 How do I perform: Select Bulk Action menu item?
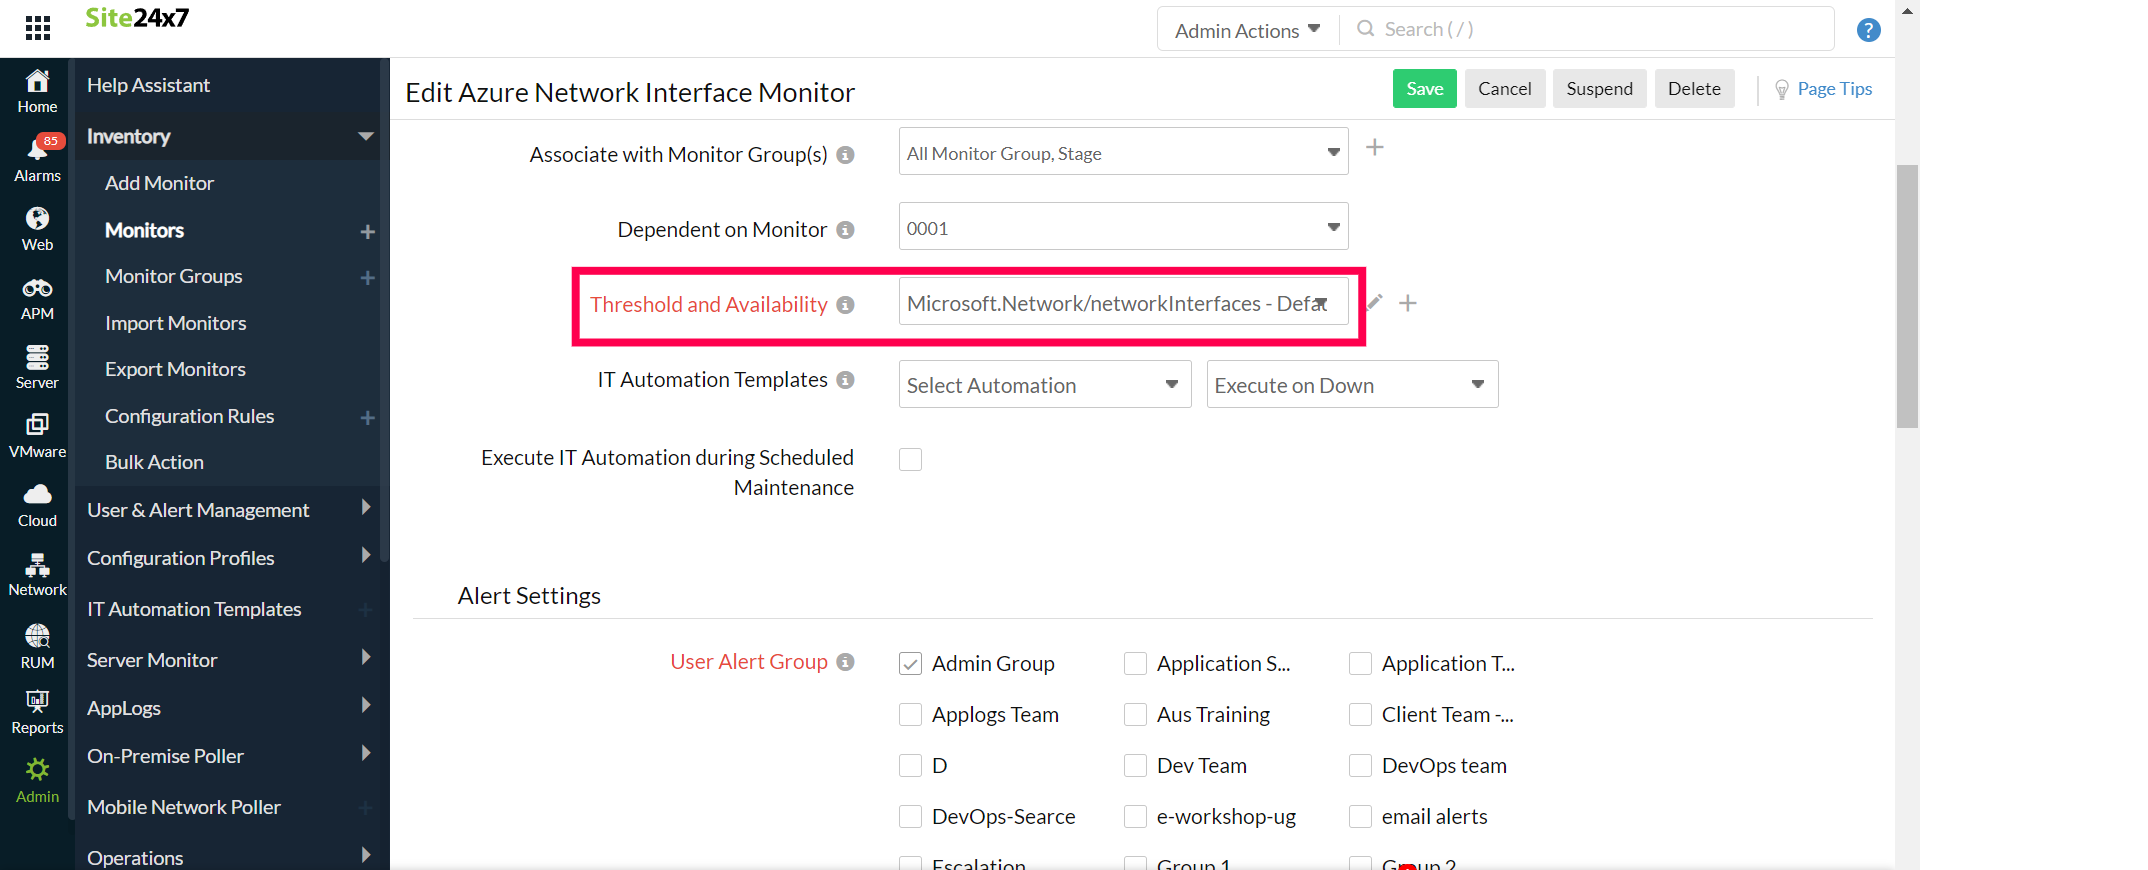click(x=154, y=462)
